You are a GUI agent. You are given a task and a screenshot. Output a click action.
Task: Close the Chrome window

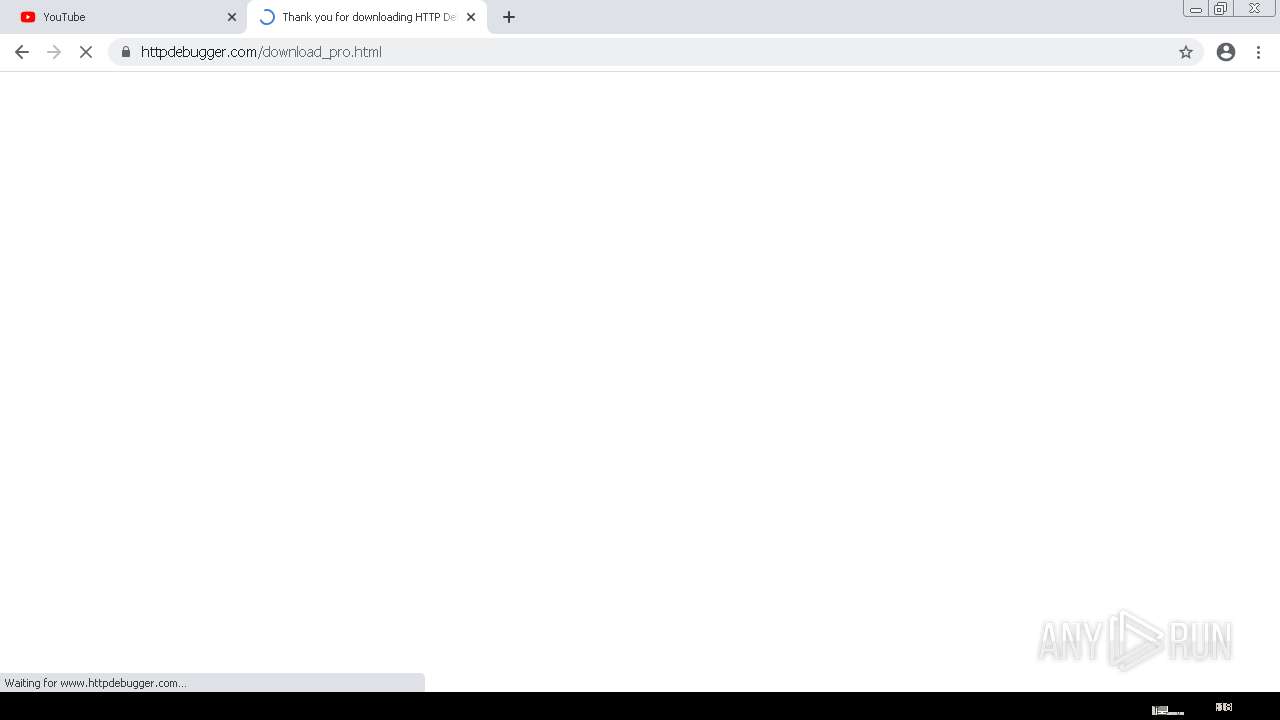1254,9
